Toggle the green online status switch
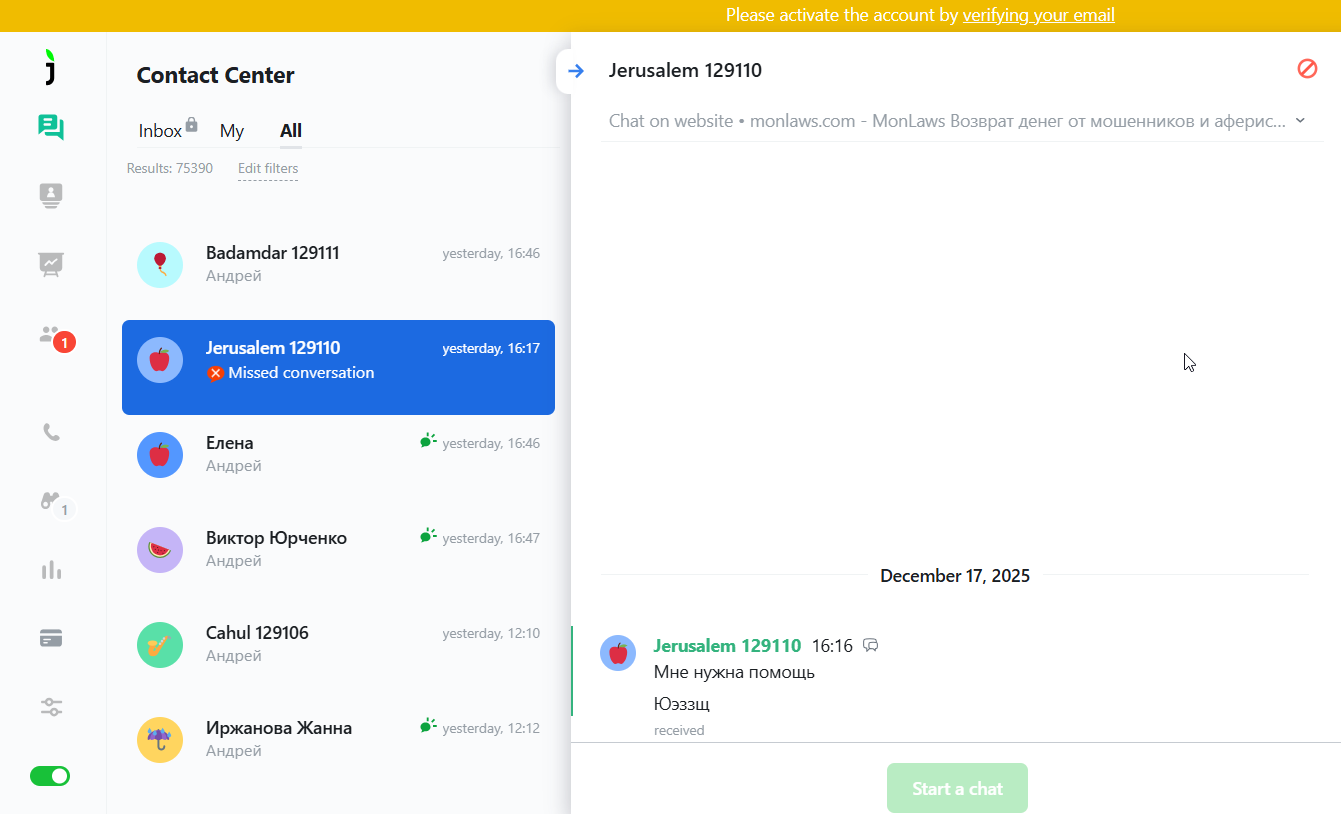The height and width of the screenshot is (814, 1341). tap(50, 776)
